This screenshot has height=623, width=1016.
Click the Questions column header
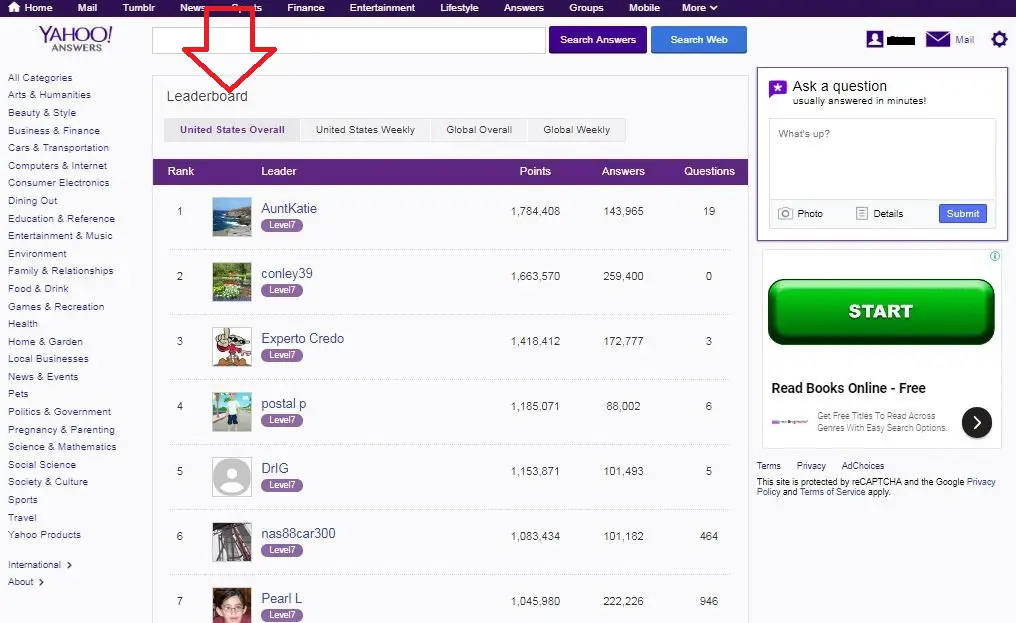[x=710, y=171]
